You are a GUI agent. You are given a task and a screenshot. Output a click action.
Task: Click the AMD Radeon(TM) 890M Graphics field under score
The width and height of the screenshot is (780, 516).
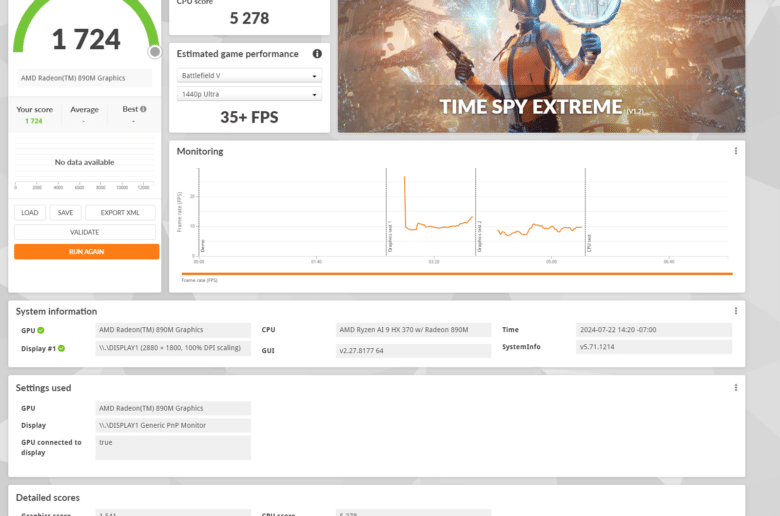tap(85, 78)
